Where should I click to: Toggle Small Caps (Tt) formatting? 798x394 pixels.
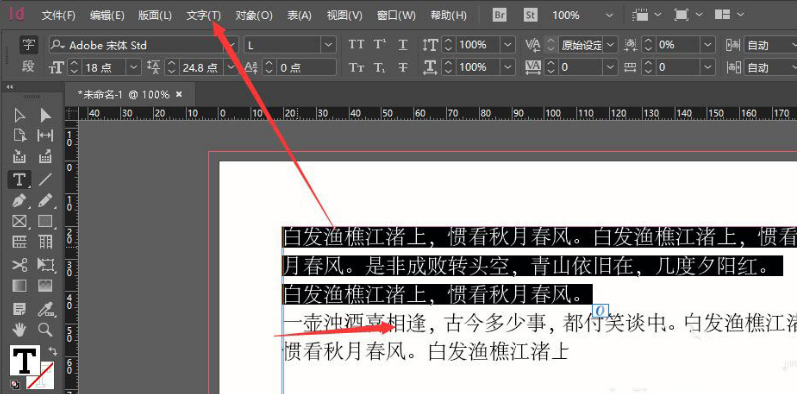(x=356, y=67)
